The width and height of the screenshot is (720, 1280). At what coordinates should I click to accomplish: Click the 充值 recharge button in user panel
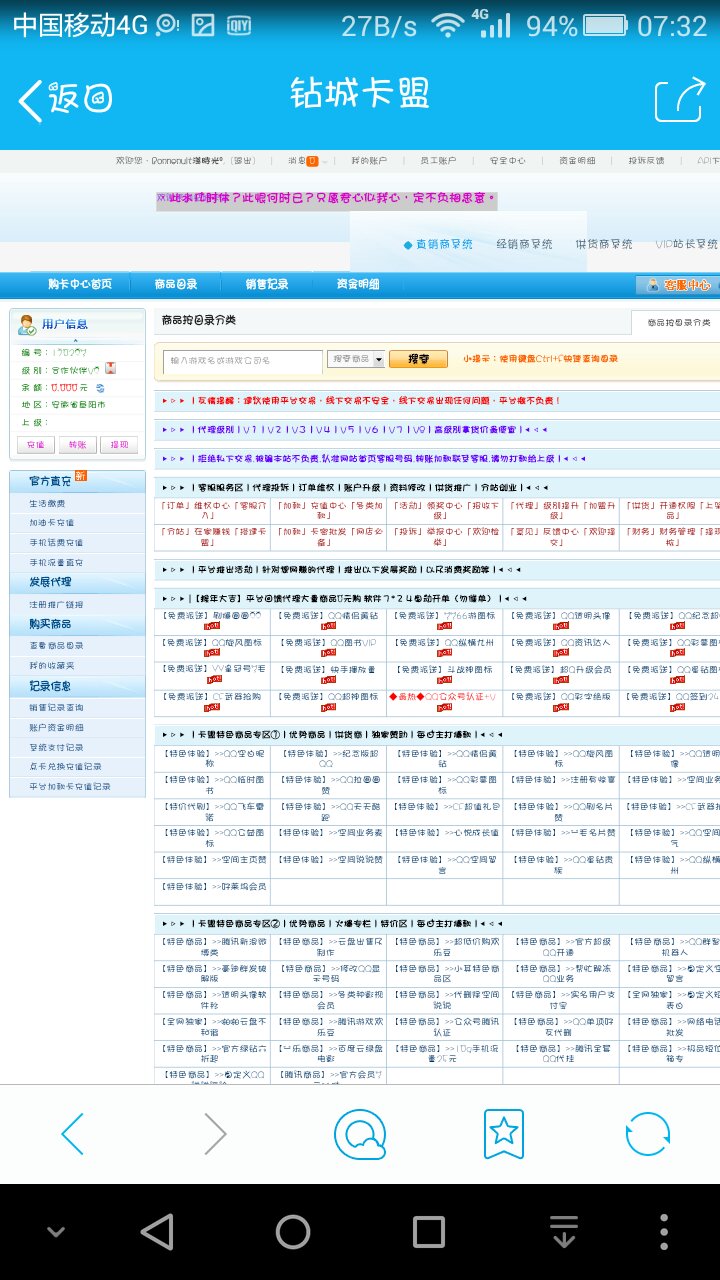pos(35,445)
